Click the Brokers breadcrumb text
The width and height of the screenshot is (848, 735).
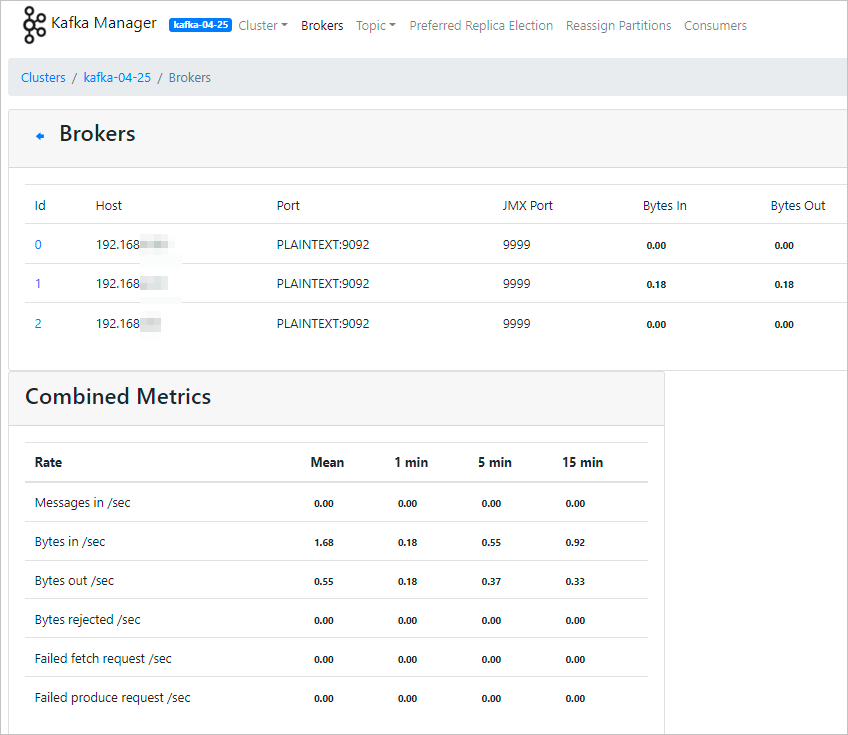[190, 77]
